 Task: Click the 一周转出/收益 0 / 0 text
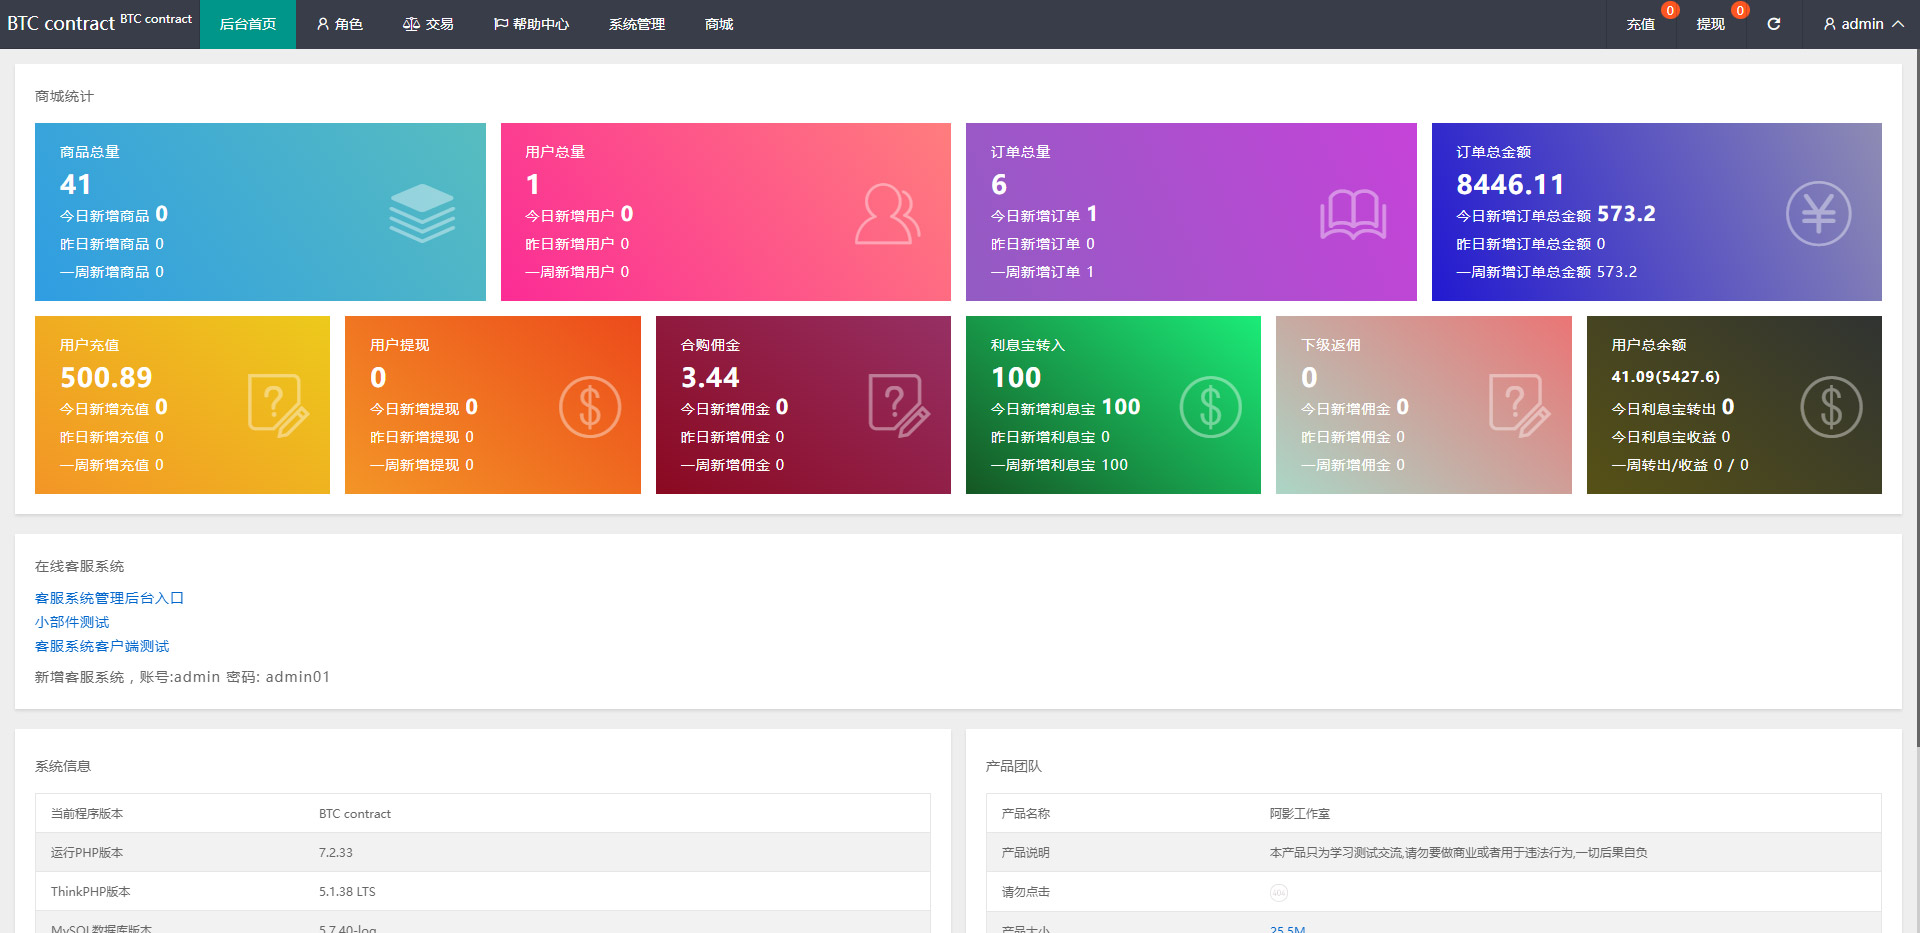tap(1680, 465)
